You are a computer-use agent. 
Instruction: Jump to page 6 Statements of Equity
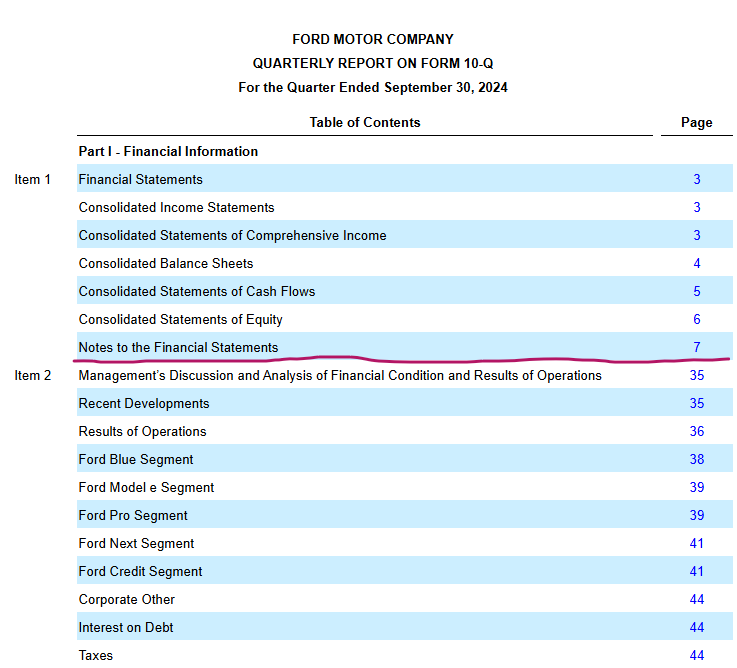click(697, 319)
